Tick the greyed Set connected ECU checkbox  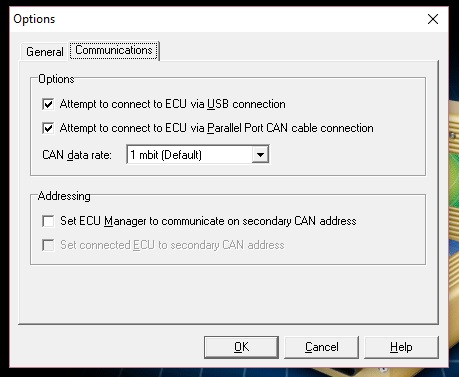coord(48,245)
